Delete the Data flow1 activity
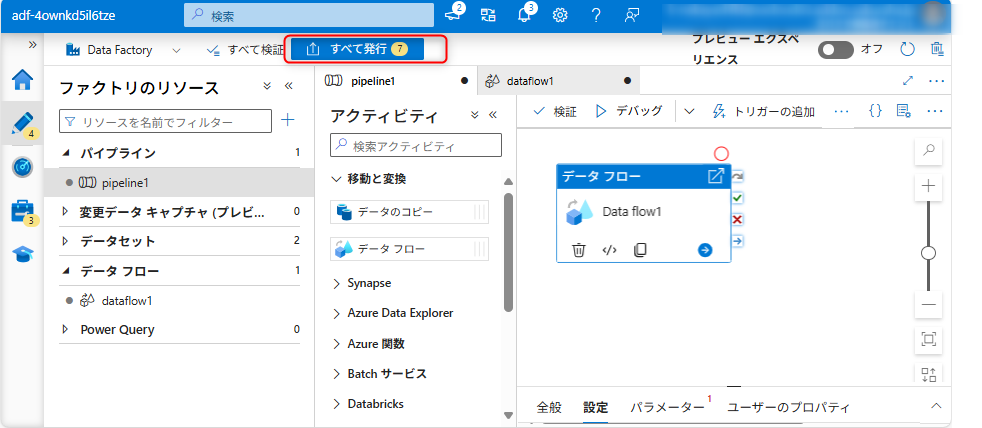The image size is (982, 428). 579,250
